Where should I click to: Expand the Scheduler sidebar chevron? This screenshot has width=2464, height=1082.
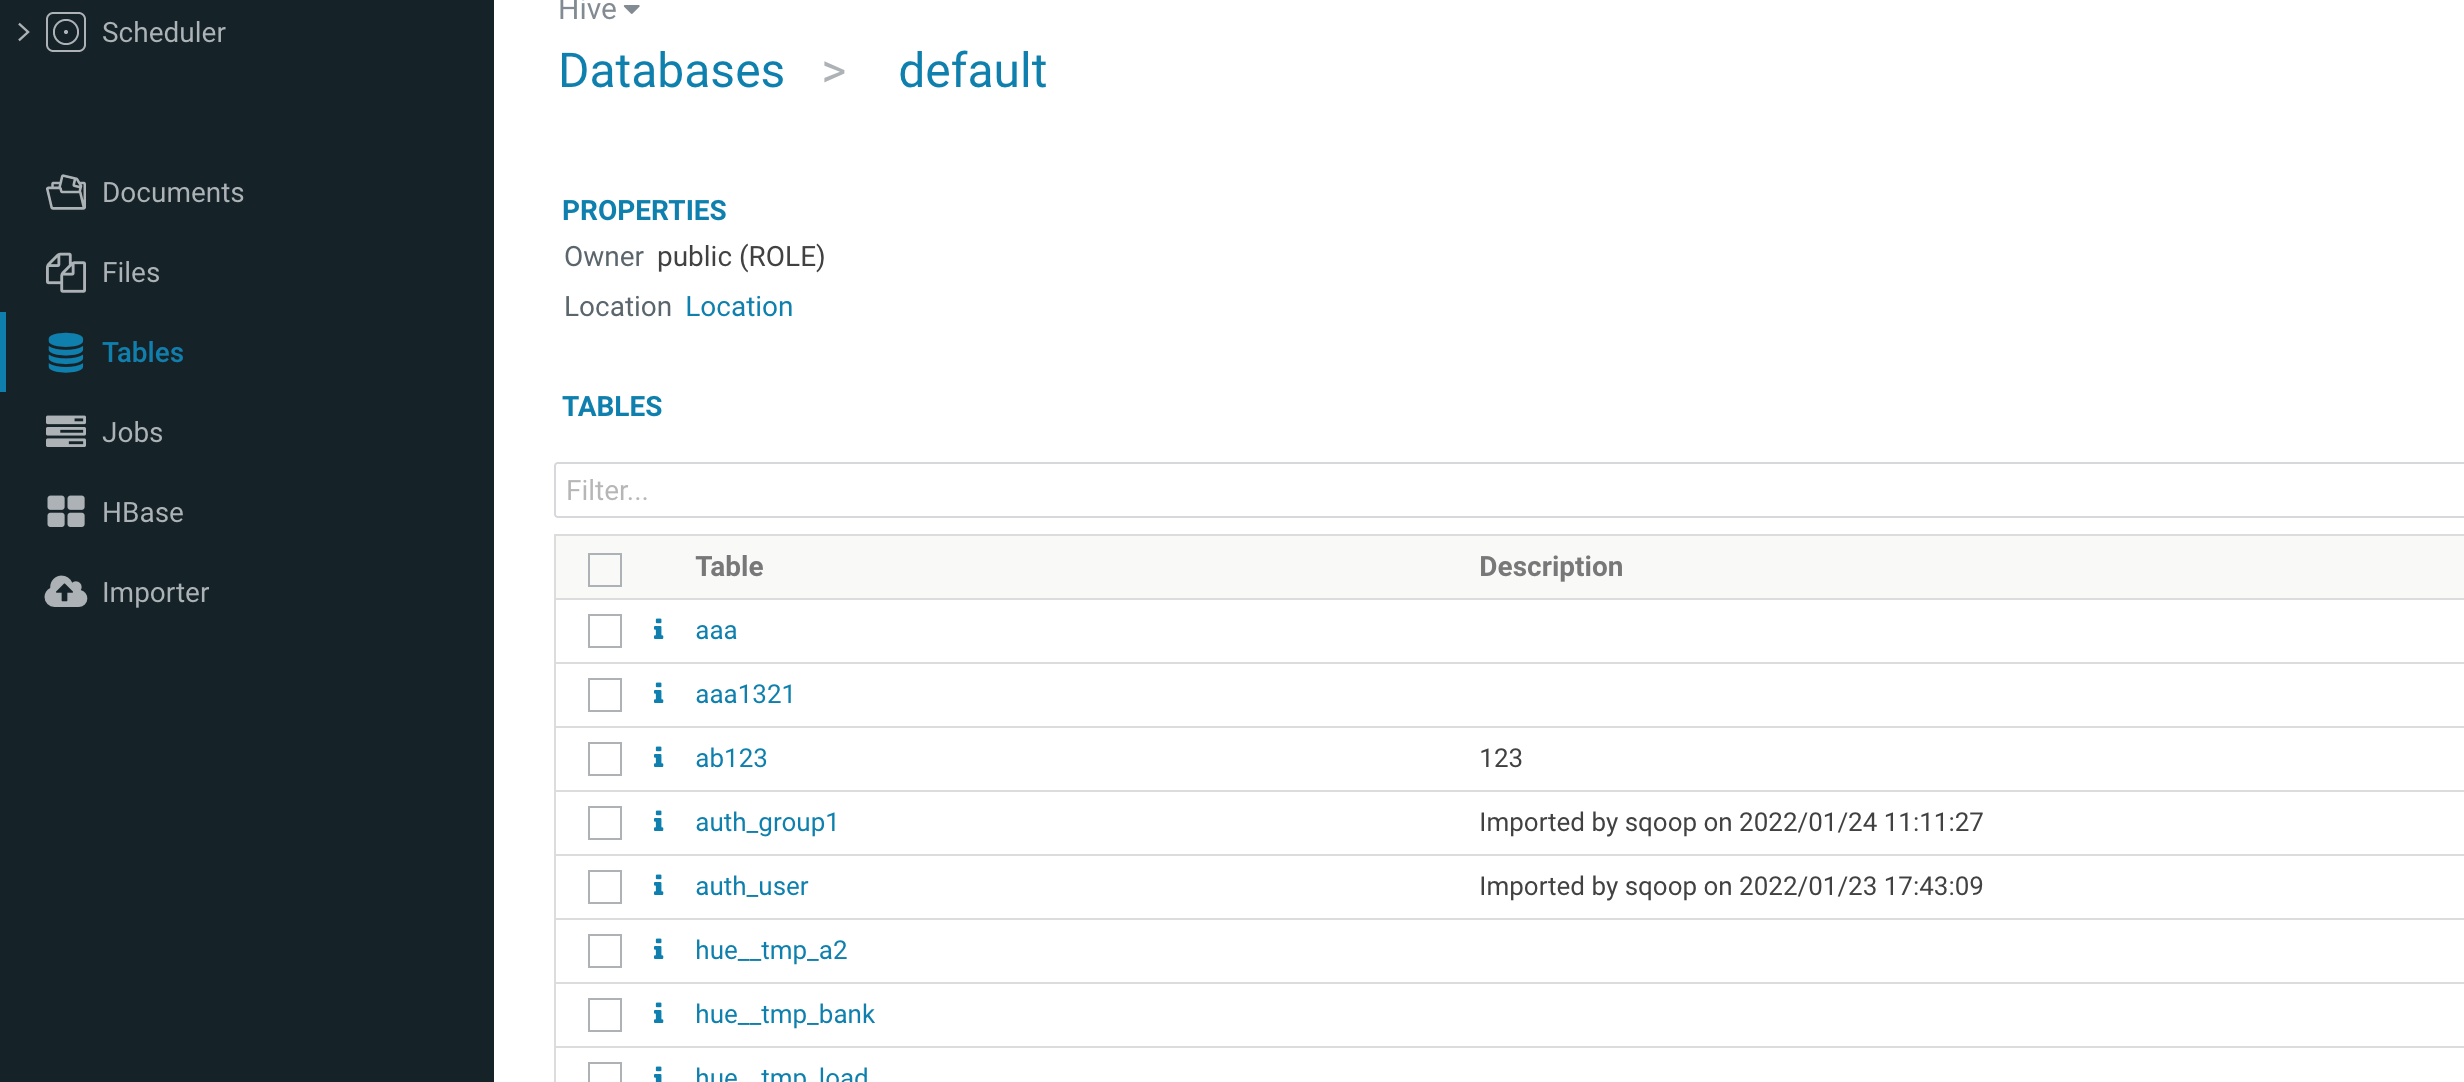(24, 32)
